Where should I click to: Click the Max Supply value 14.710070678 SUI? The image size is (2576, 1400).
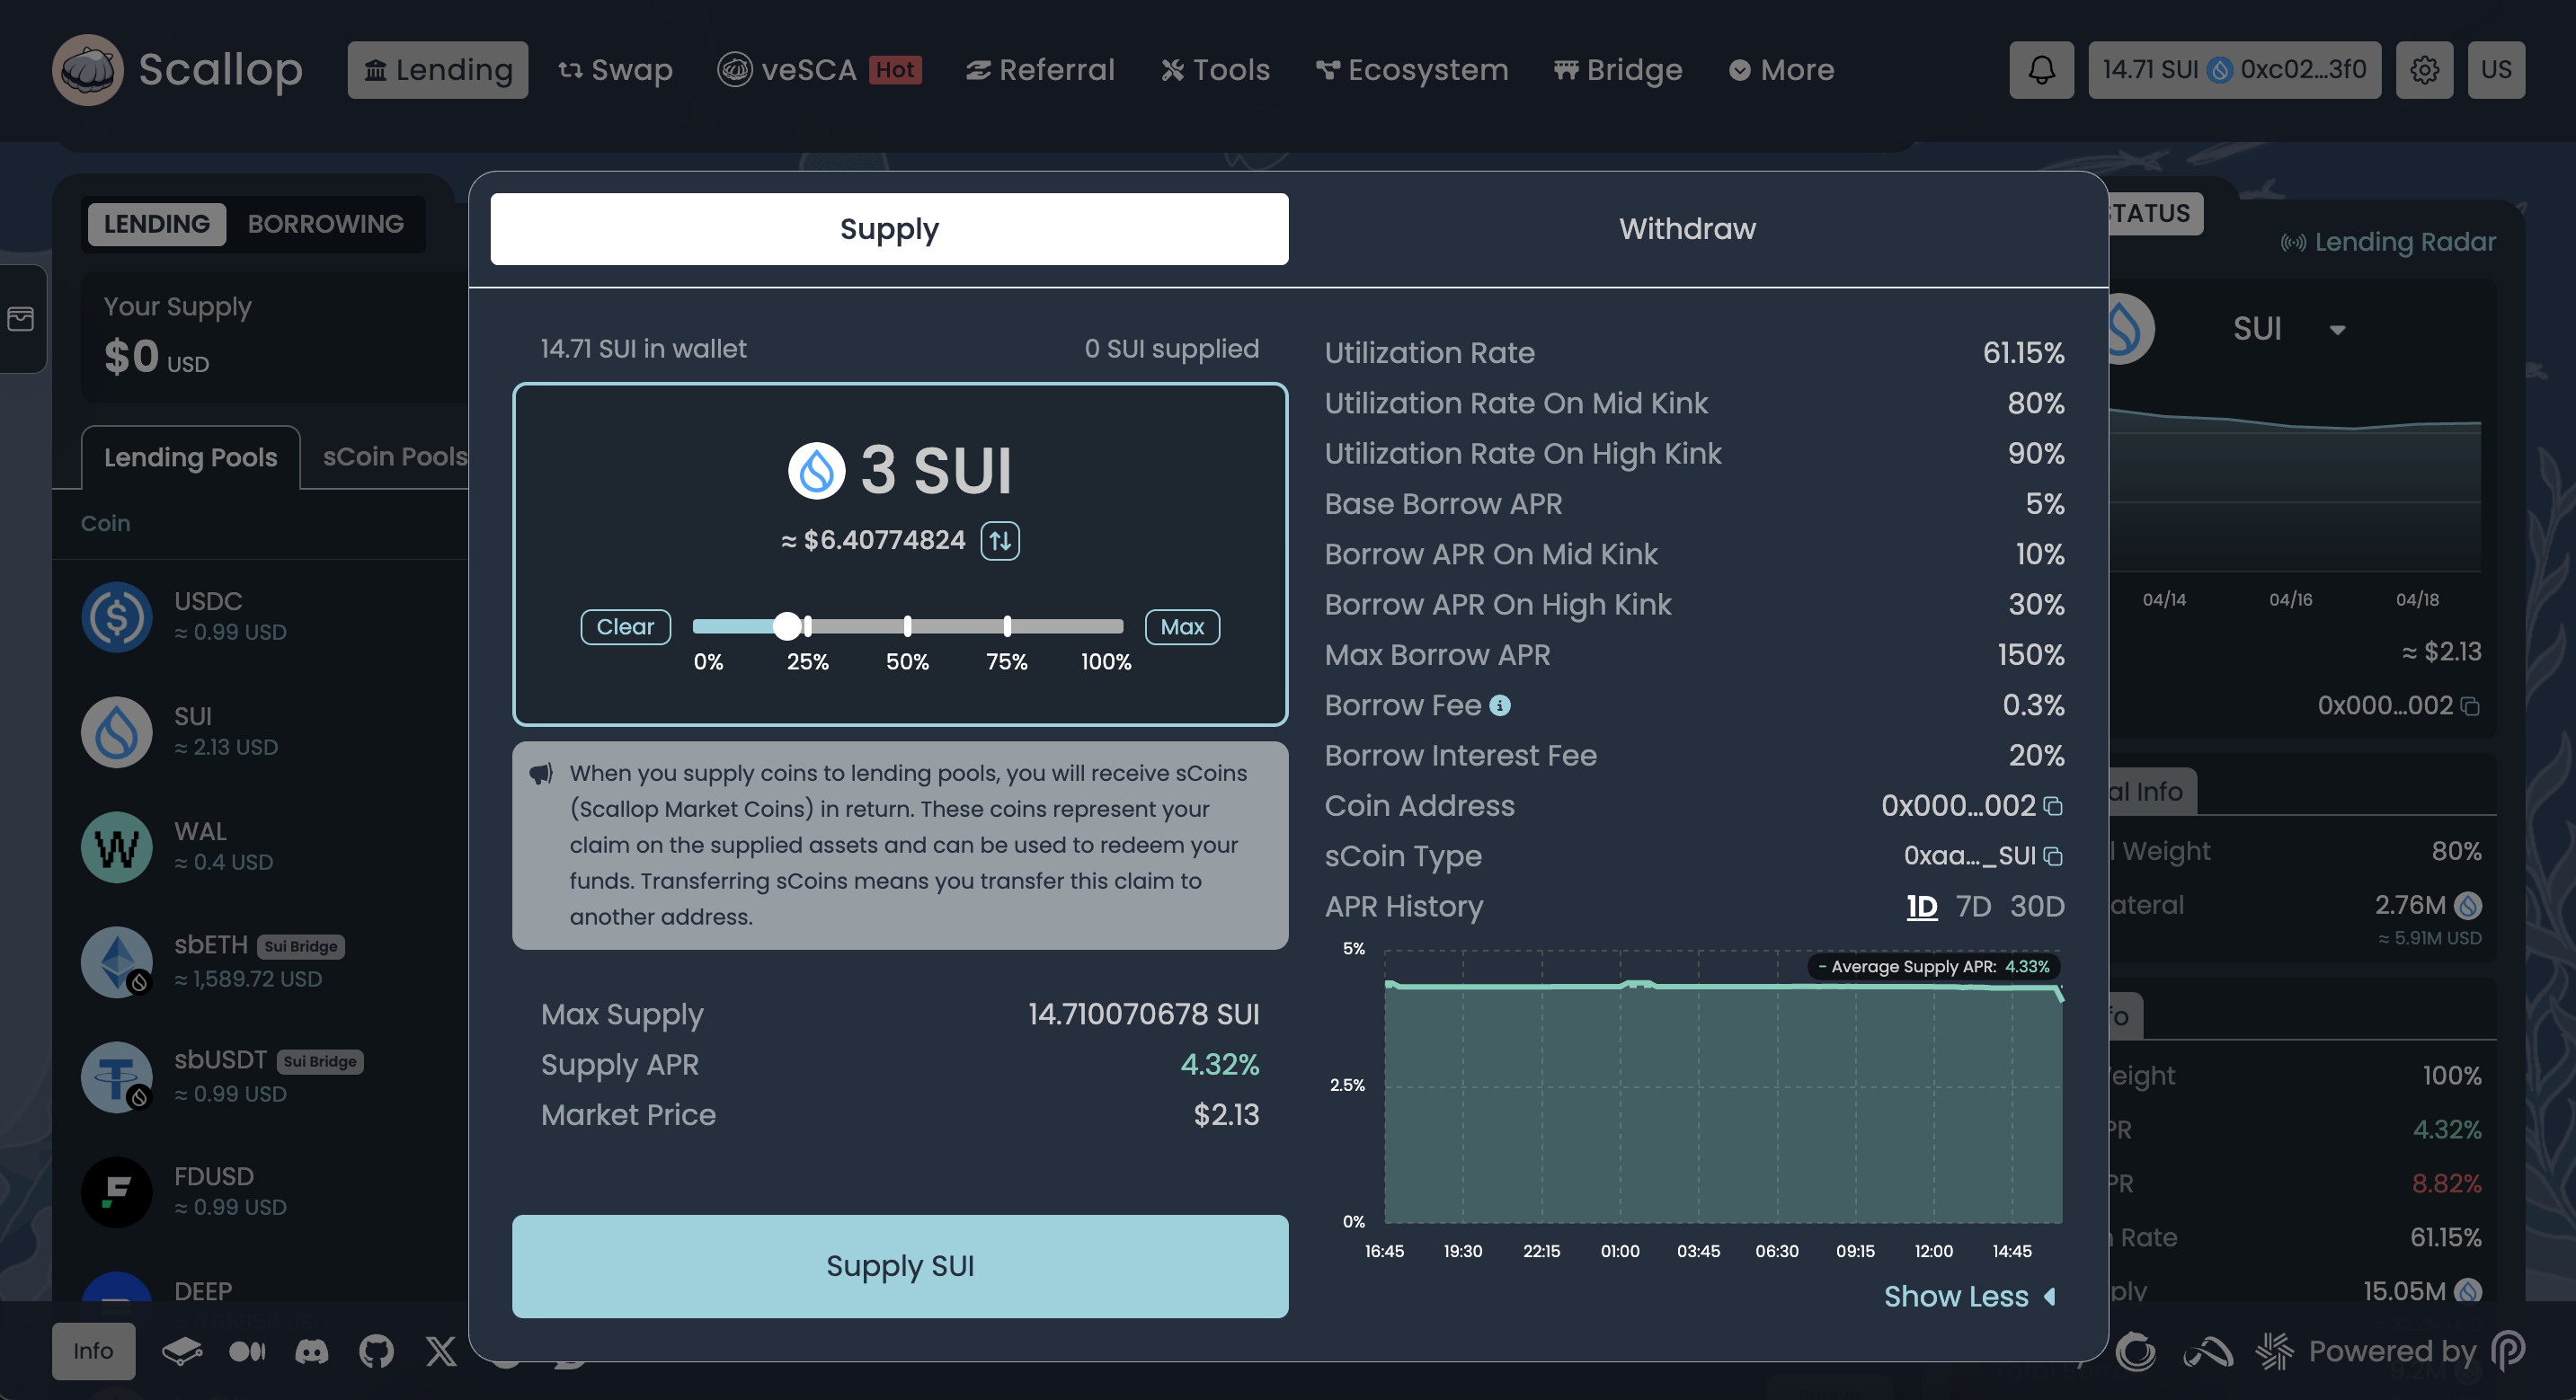[x=1143, y=1014]
